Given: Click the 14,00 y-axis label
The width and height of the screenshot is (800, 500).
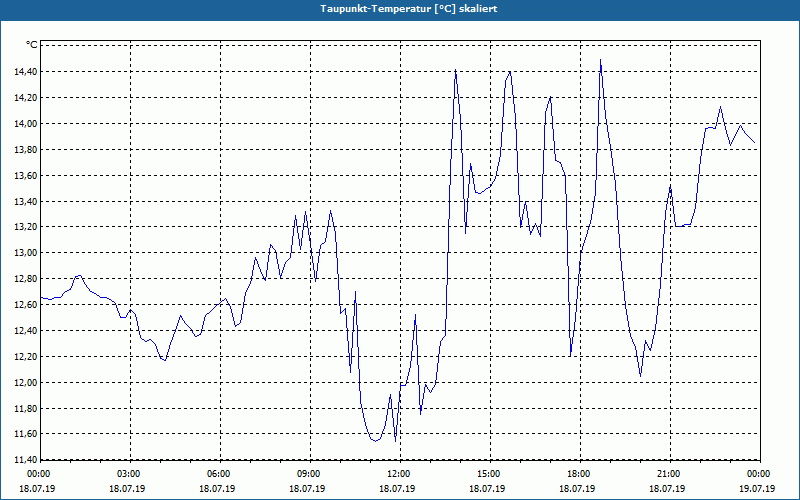Looking at the screenshot, I should (26, 123).
